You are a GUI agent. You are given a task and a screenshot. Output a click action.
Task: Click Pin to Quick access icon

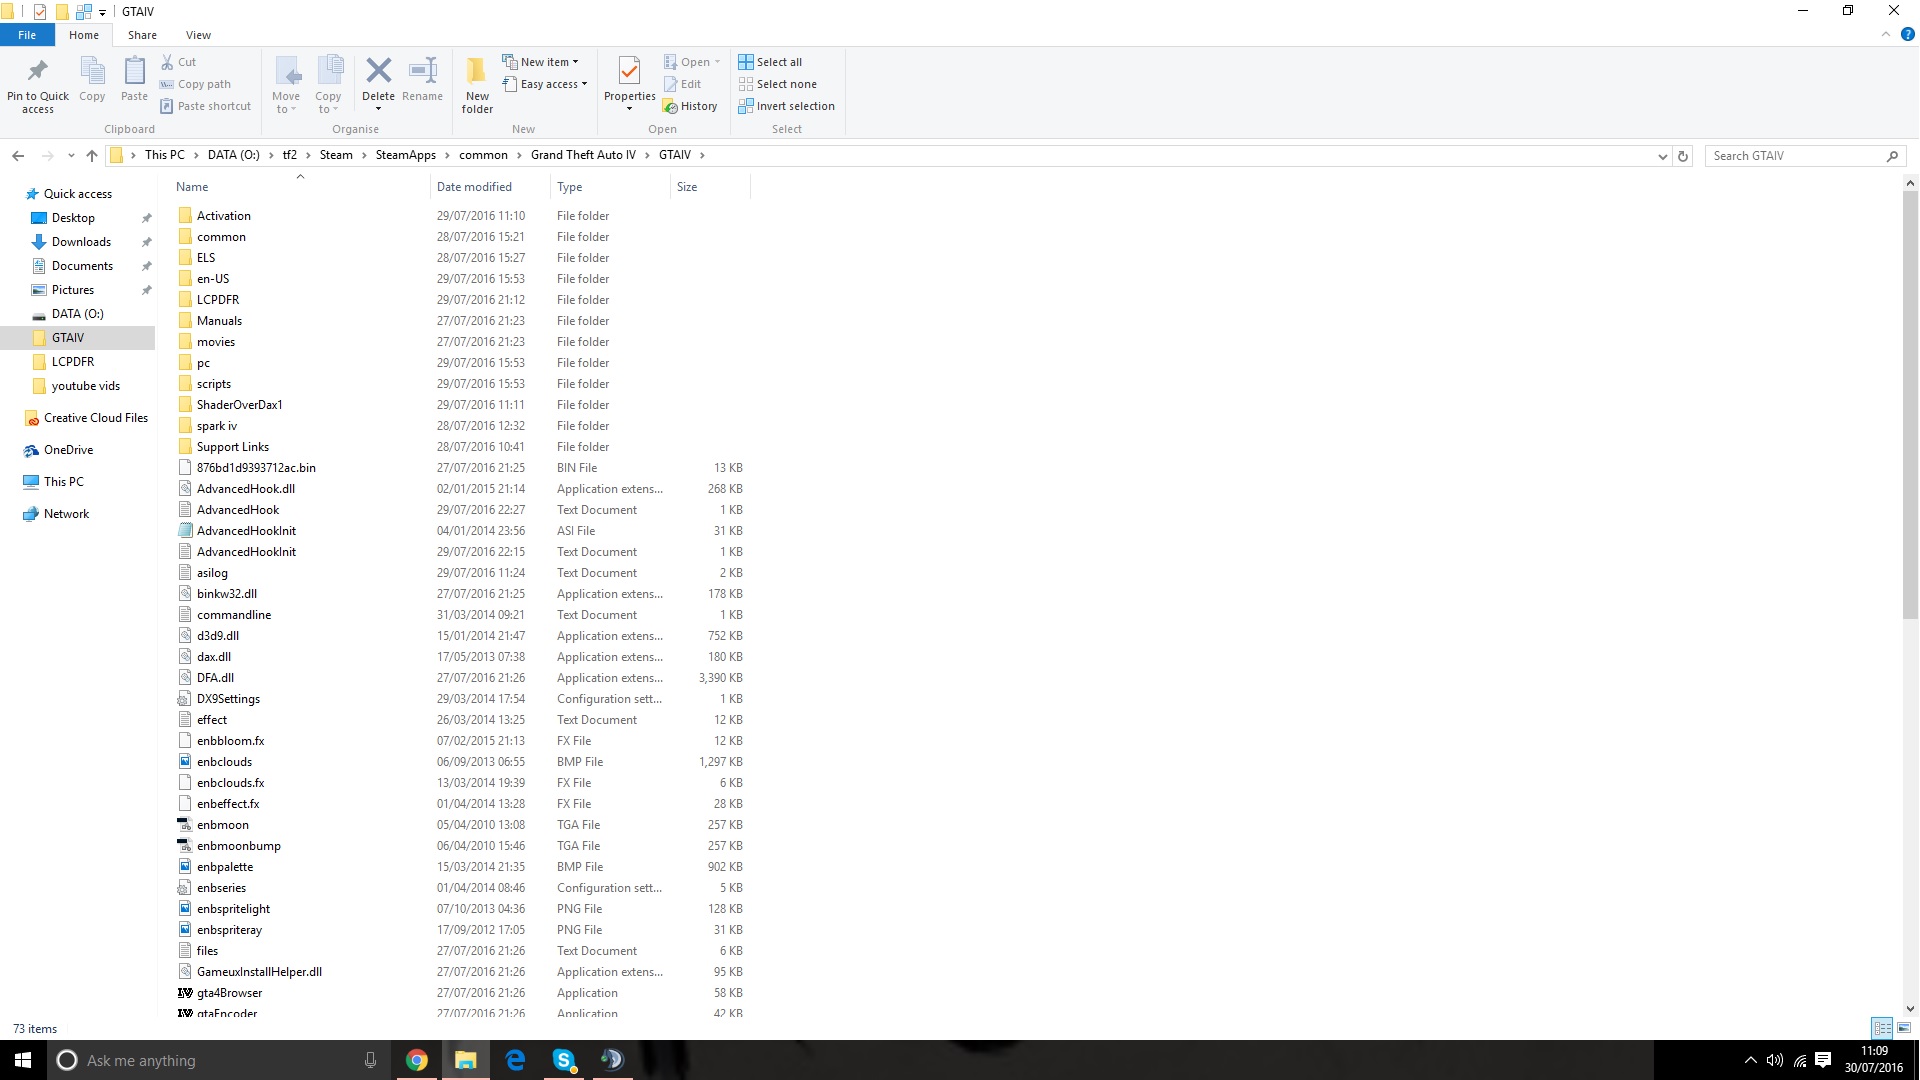[x=38, y=71]
